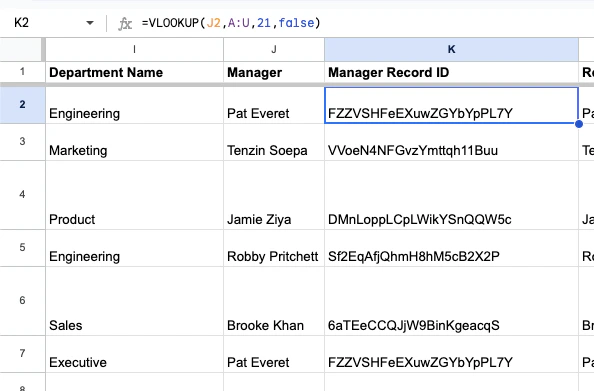Viewport: 594px width, 391px height.
Task: Select cell K2 with FZZVSHFeEXuwZGYbYpPL7Y
Action: coord(451,105)
